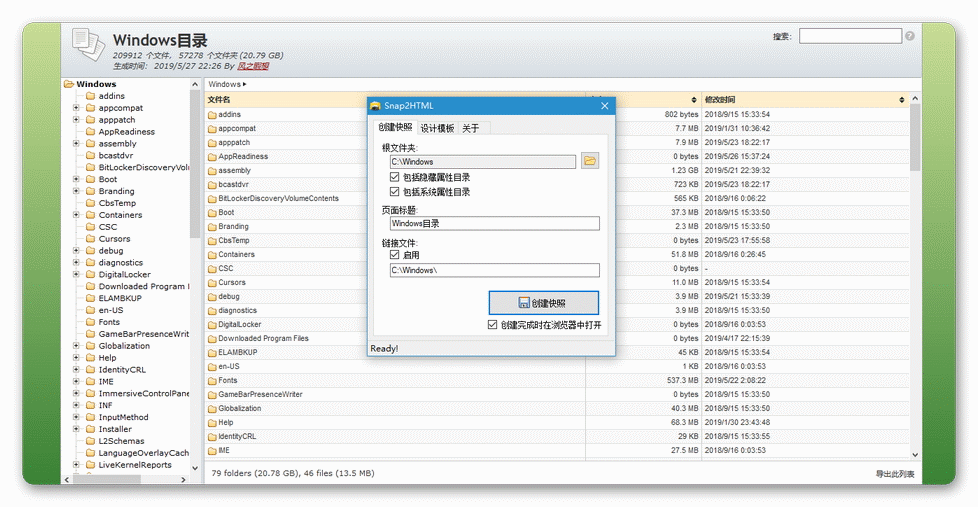Click the folder icon of Cursors in the file list

(x=212, y=282)
